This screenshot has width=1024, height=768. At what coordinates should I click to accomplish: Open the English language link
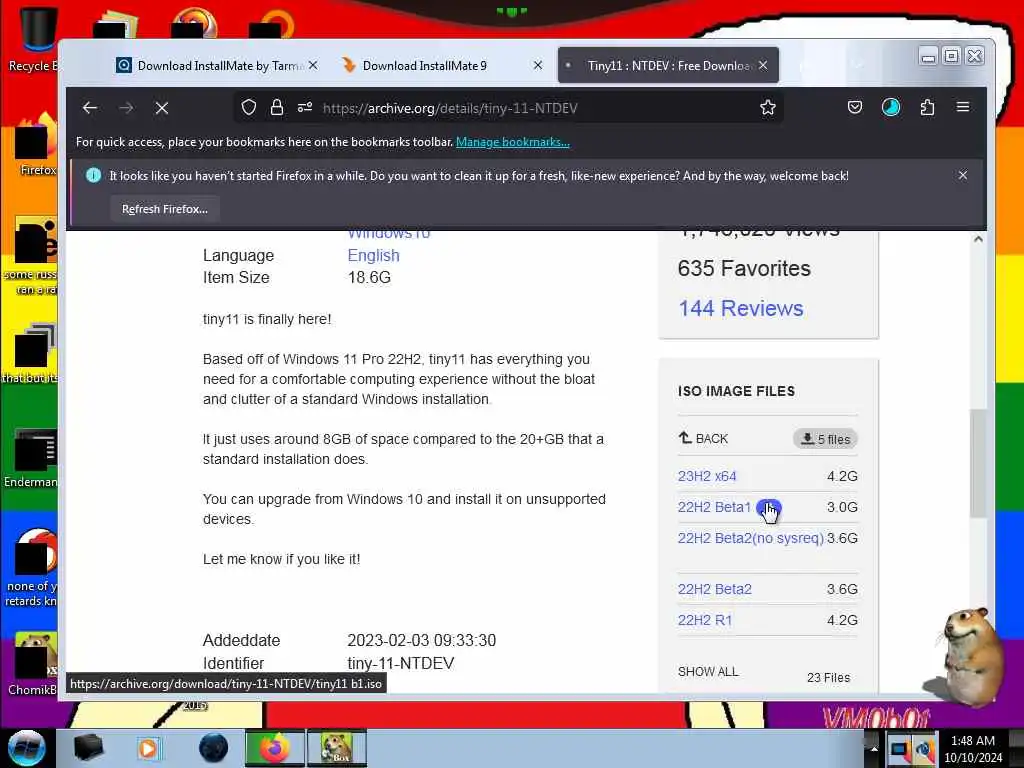point(374,255)
